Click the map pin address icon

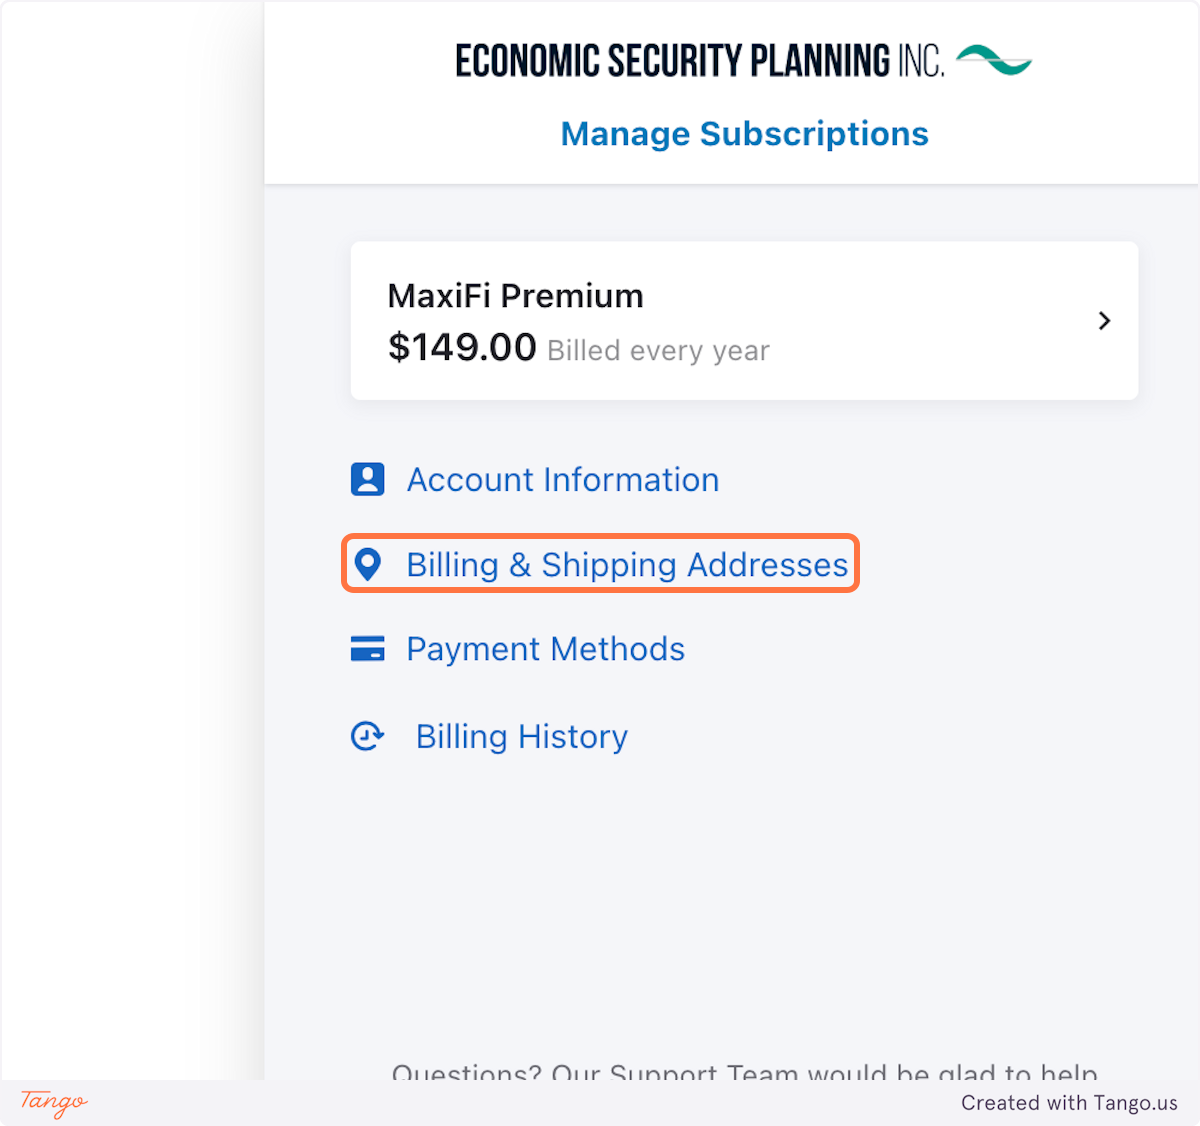(368, 565)
